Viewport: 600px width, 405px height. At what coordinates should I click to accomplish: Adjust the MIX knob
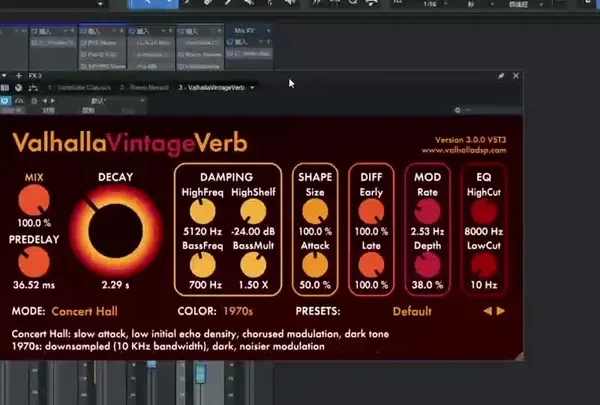click(x=33, y=204)
